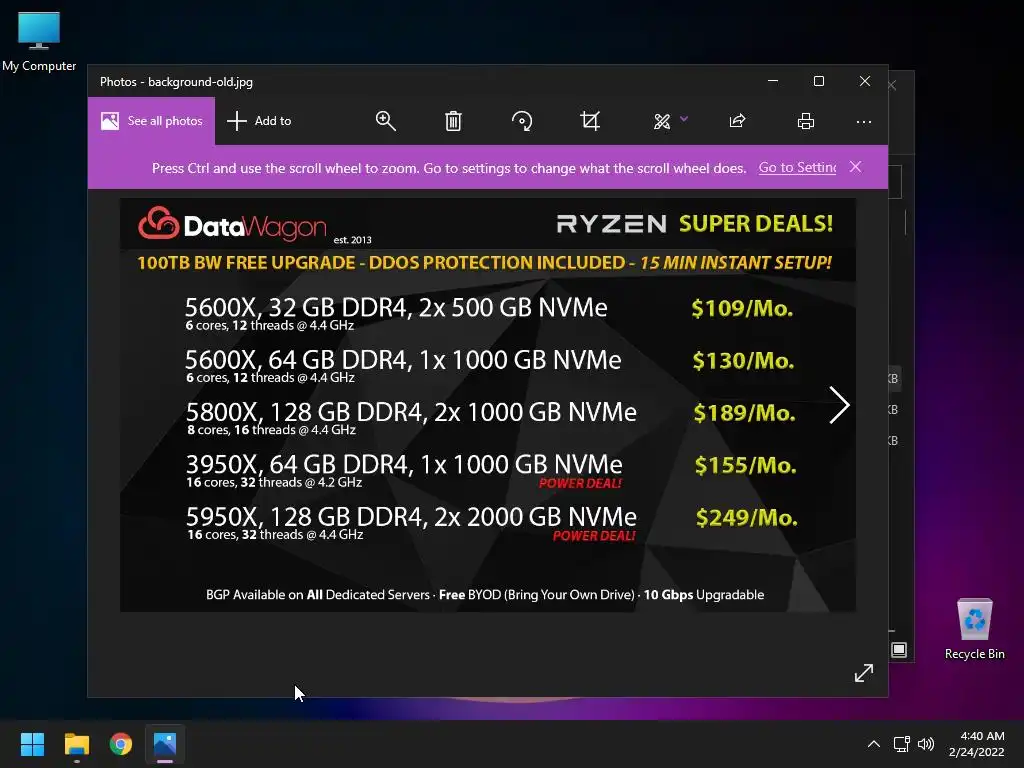Share the photo via share icon
The image size is (1024, 768).
(737, 121)
